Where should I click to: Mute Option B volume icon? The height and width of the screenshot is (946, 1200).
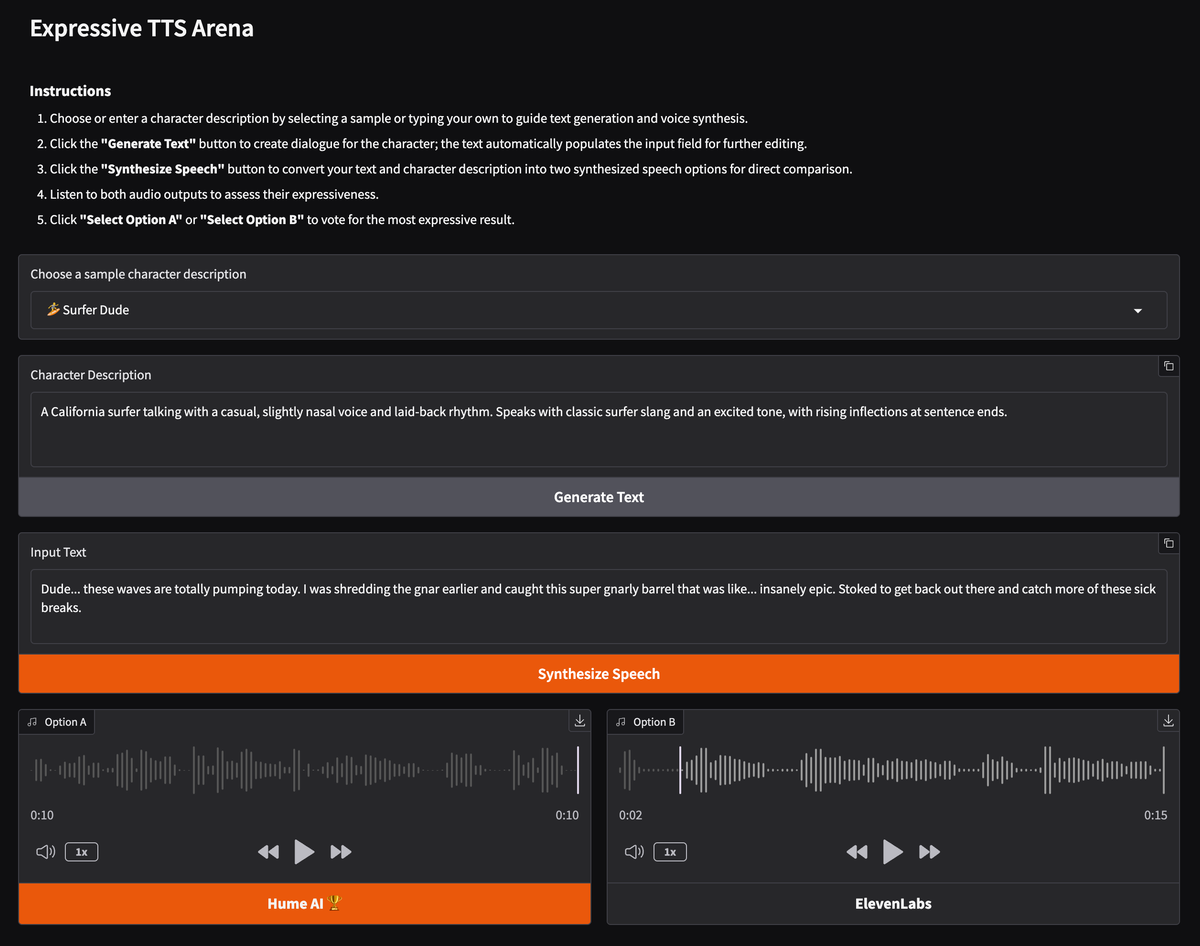[633, 852]
